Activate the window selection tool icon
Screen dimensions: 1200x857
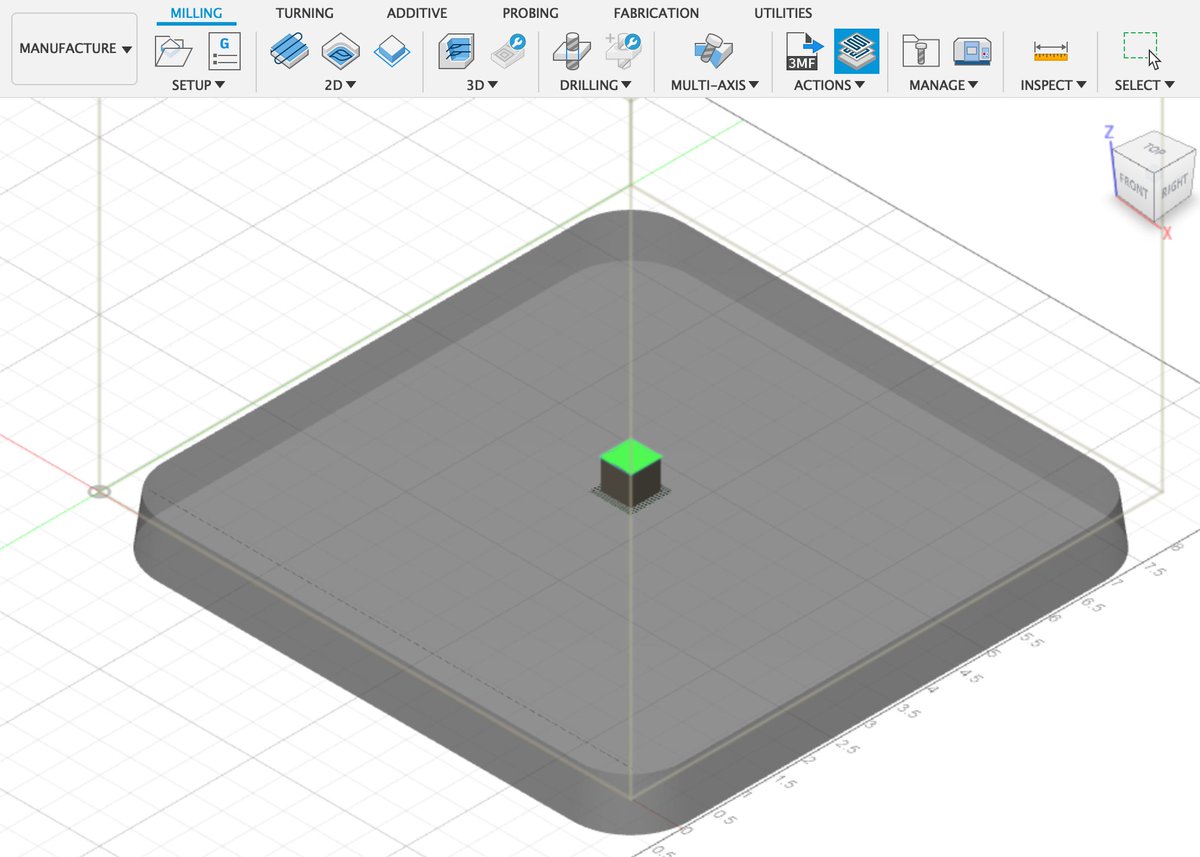1141,48
